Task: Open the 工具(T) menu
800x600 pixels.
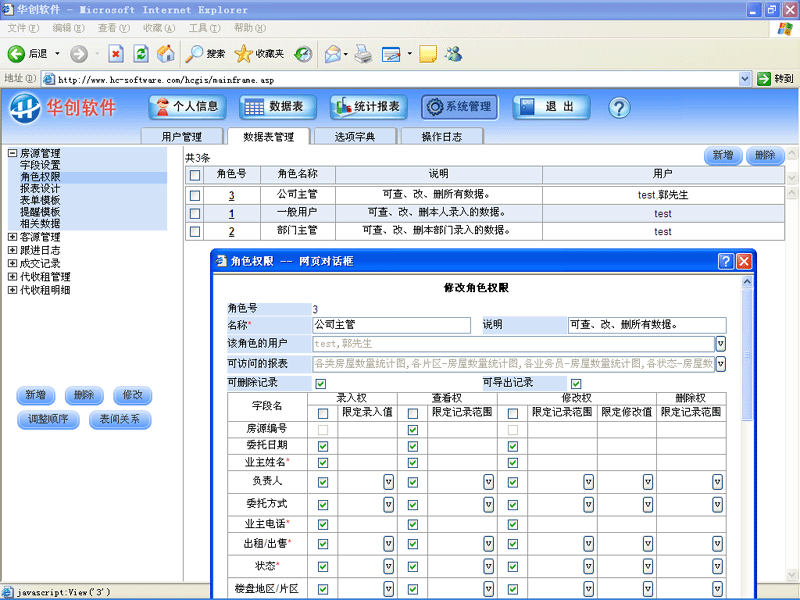Action: point(204,27)
